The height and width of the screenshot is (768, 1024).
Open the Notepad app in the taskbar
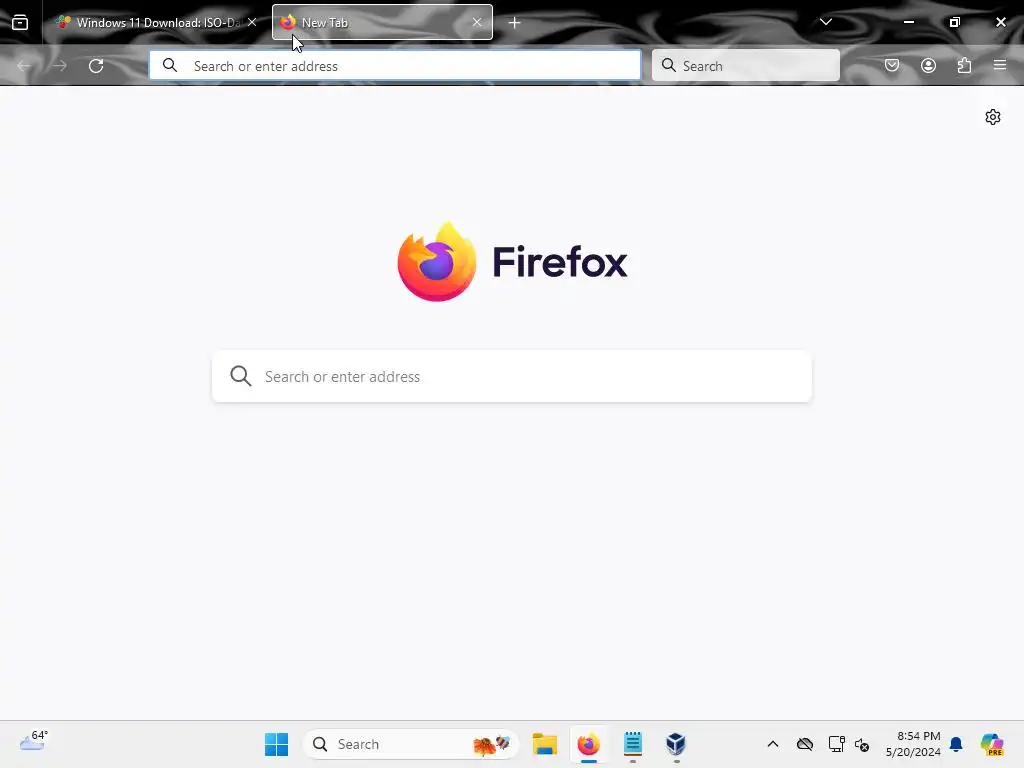coord(633,744)
